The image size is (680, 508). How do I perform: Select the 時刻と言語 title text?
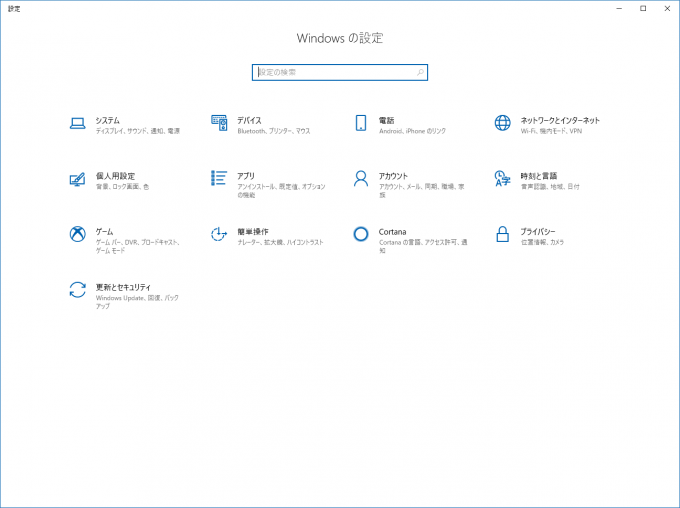tap(539, 176)
